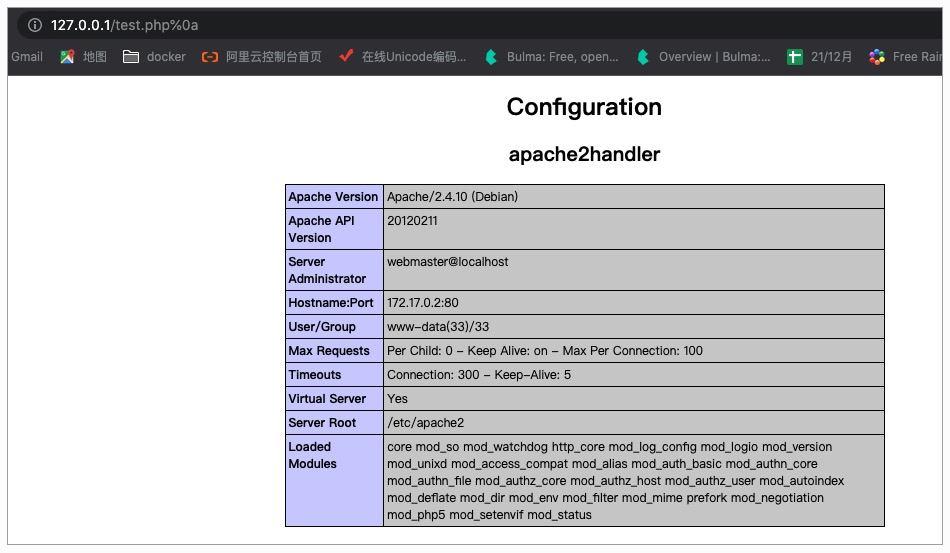
Task: Open the Google Maps 地图 bookmark
Action: [x=83, y=57]
